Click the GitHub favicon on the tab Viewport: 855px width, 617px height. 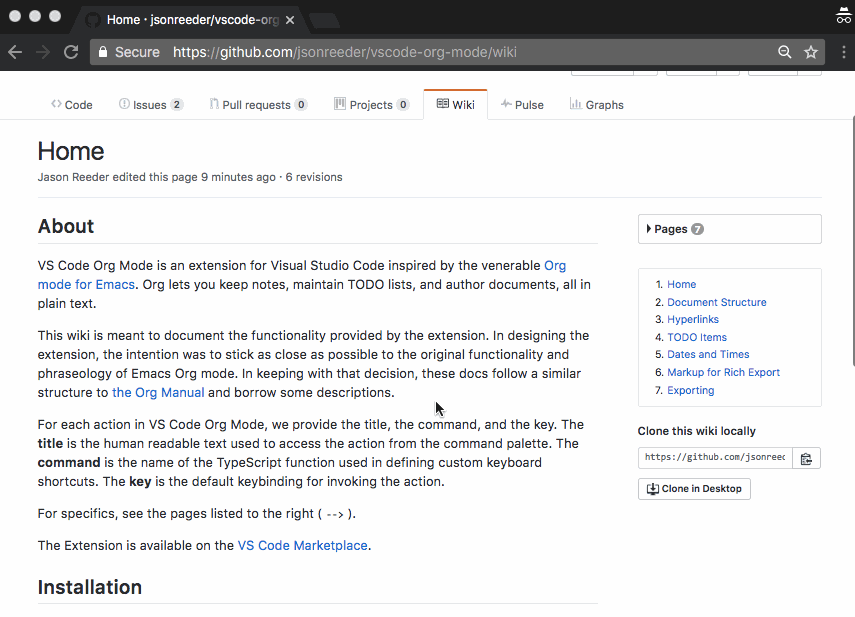click(93, 20)
